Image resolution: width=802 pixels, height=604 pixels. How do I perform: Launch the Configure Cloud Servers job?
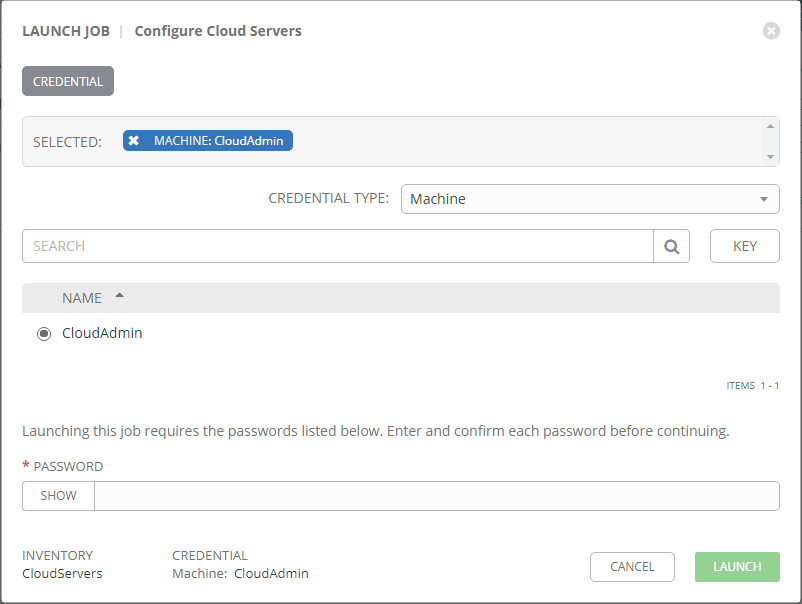click(737, 567)
